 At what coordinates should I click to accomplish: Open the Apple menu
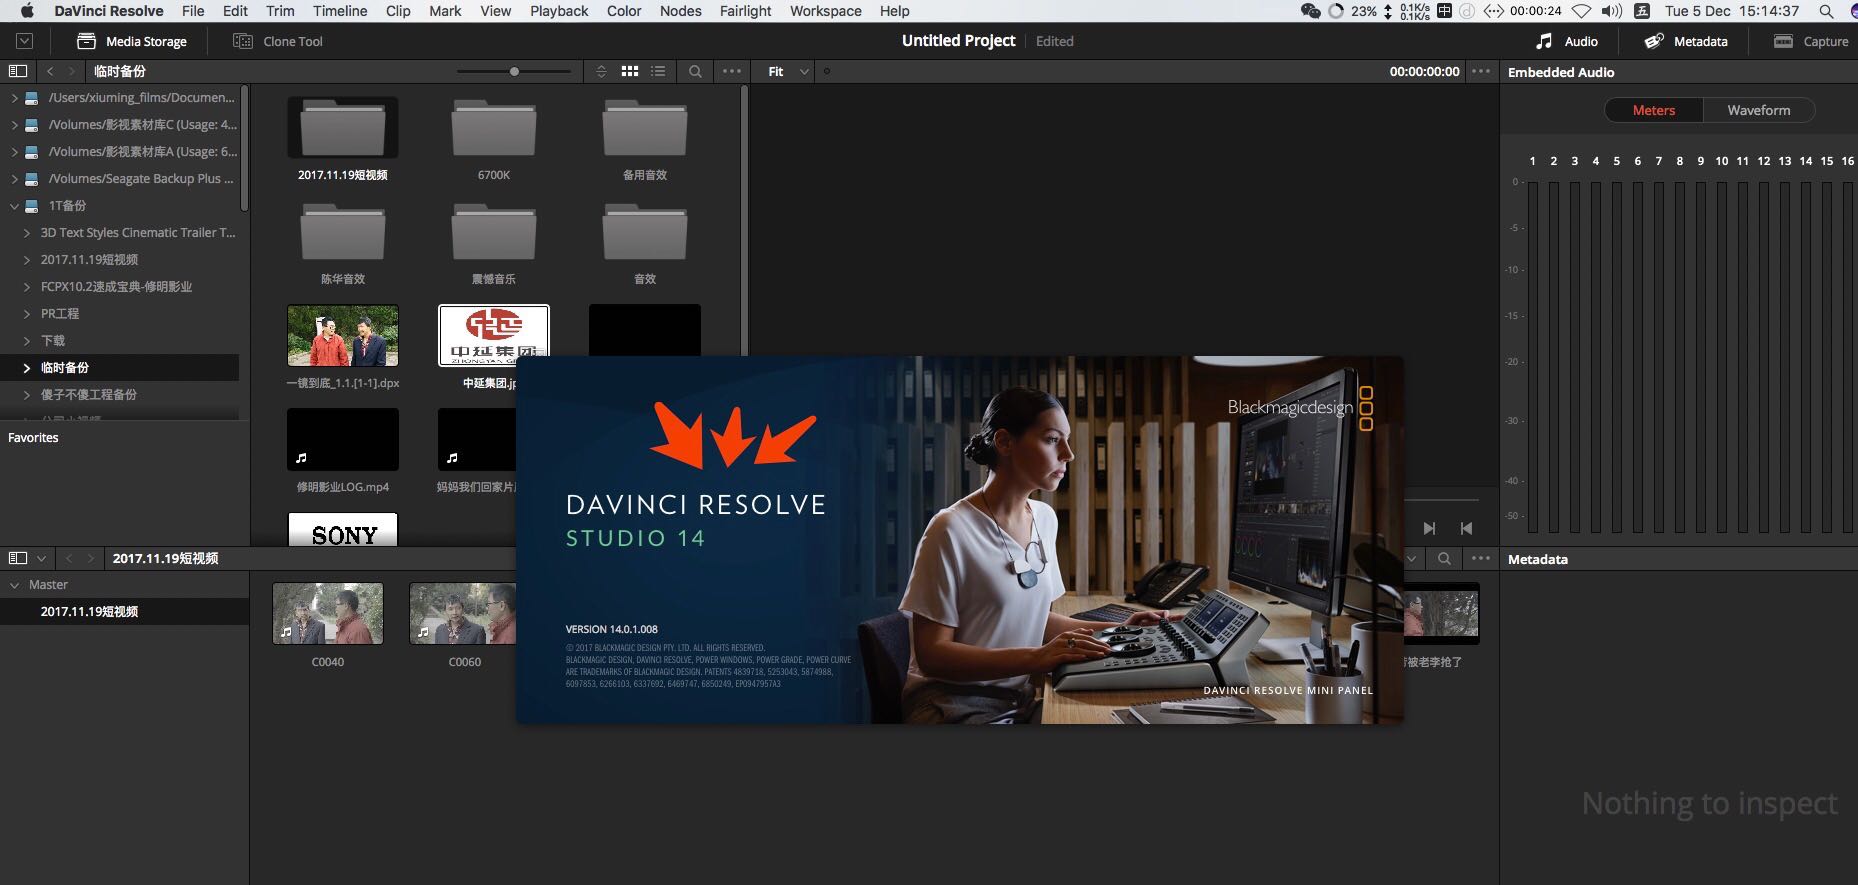tap(27, 11)
